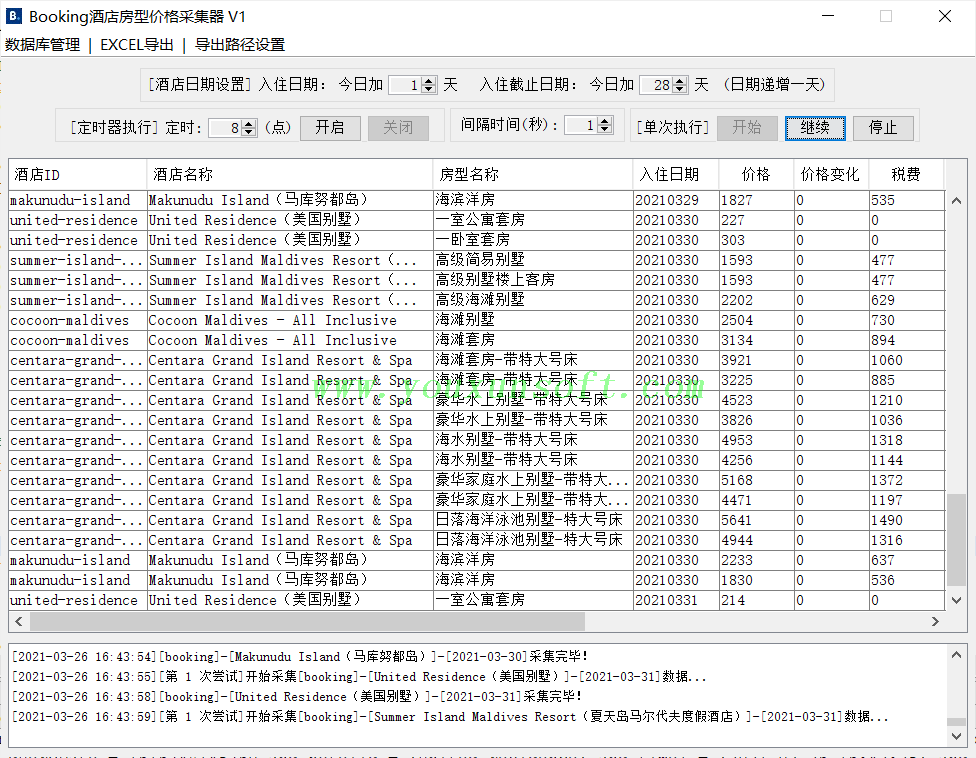Increase the check-in days spinner value

pyautogui.click(x=429, y=80)
